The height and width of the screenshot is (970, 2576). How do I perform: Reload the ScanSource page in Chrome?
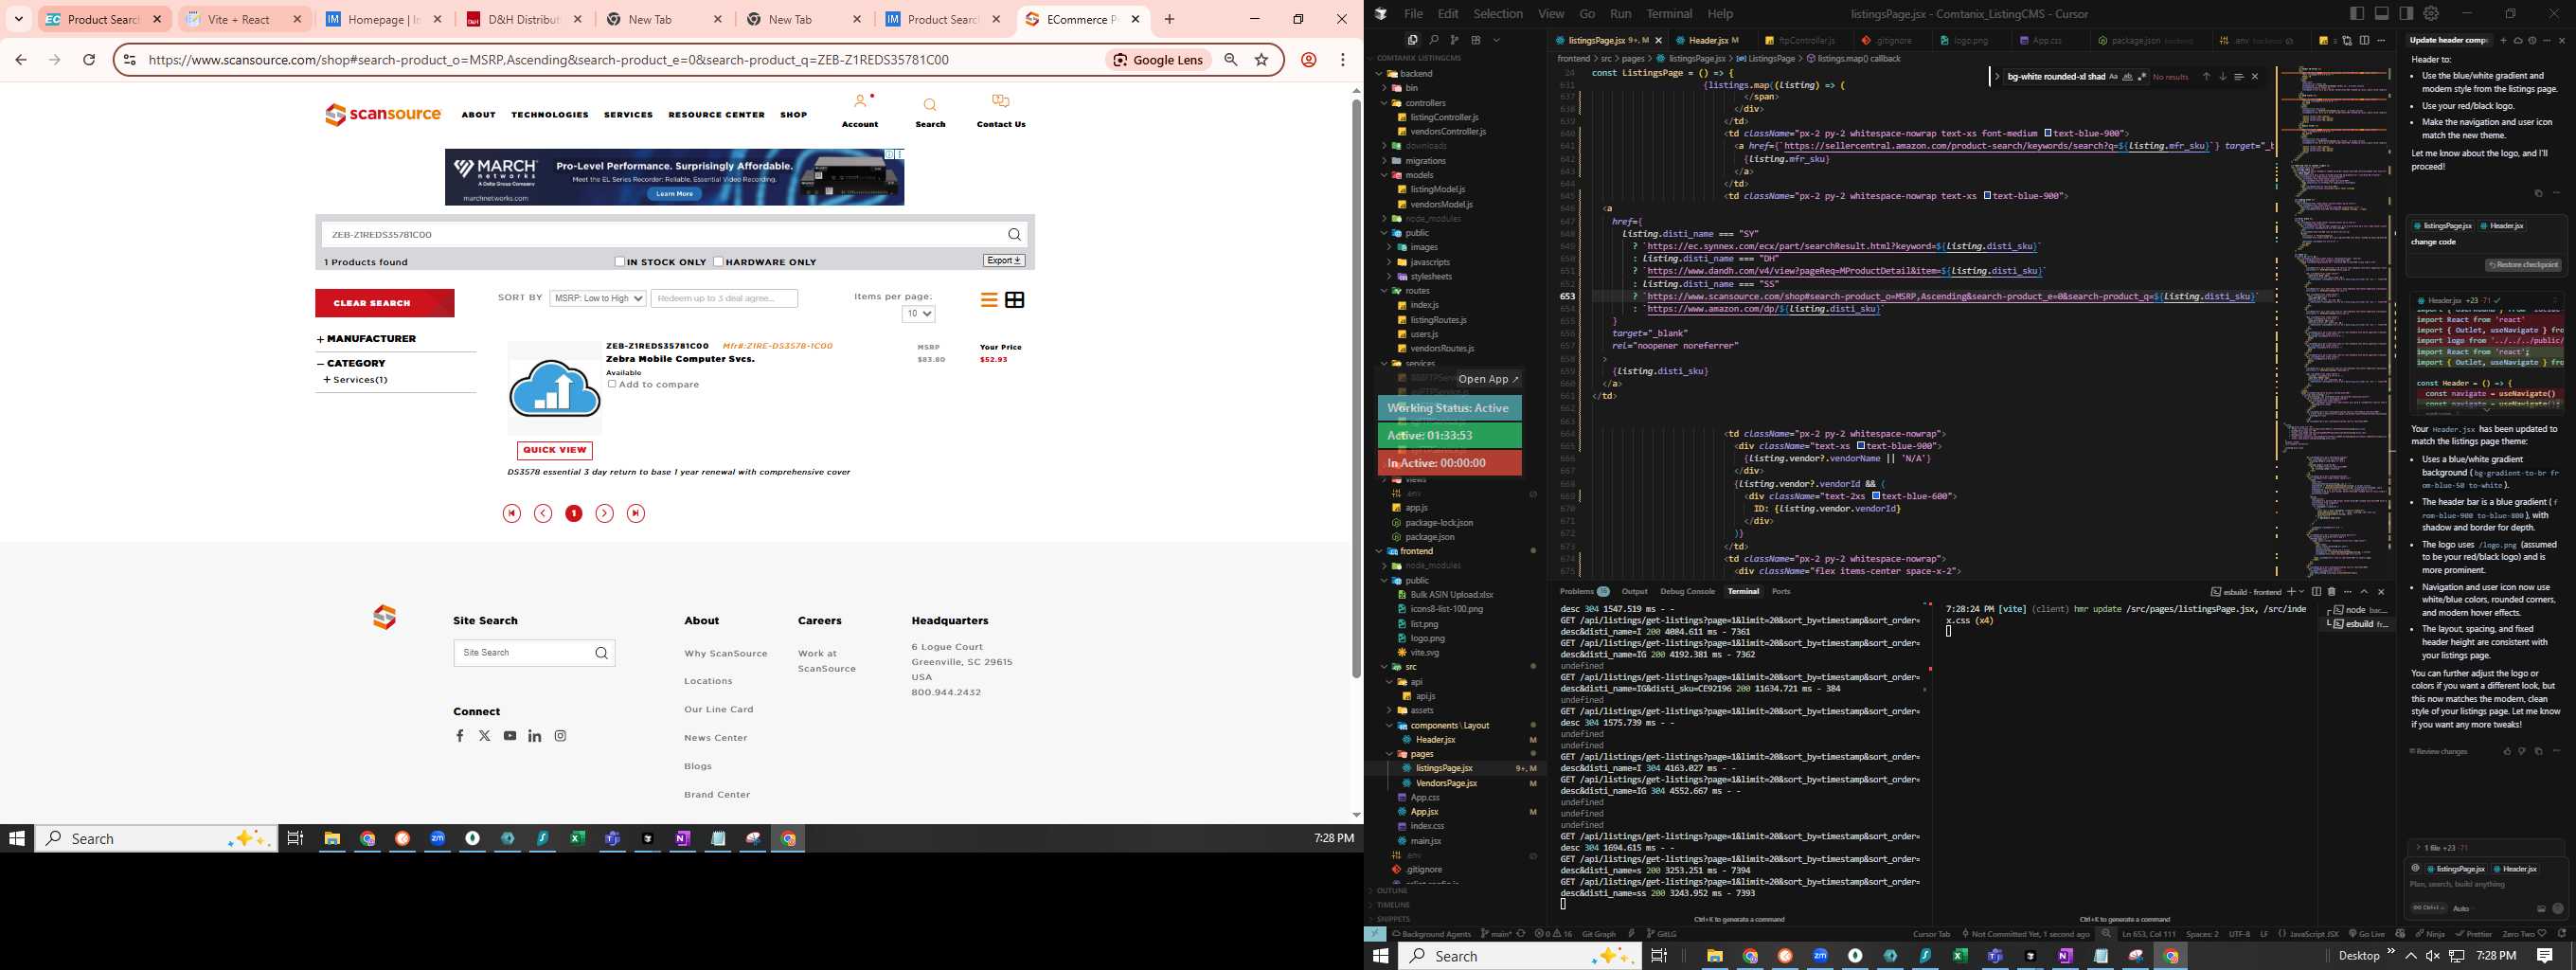click(x=89, y=60)
